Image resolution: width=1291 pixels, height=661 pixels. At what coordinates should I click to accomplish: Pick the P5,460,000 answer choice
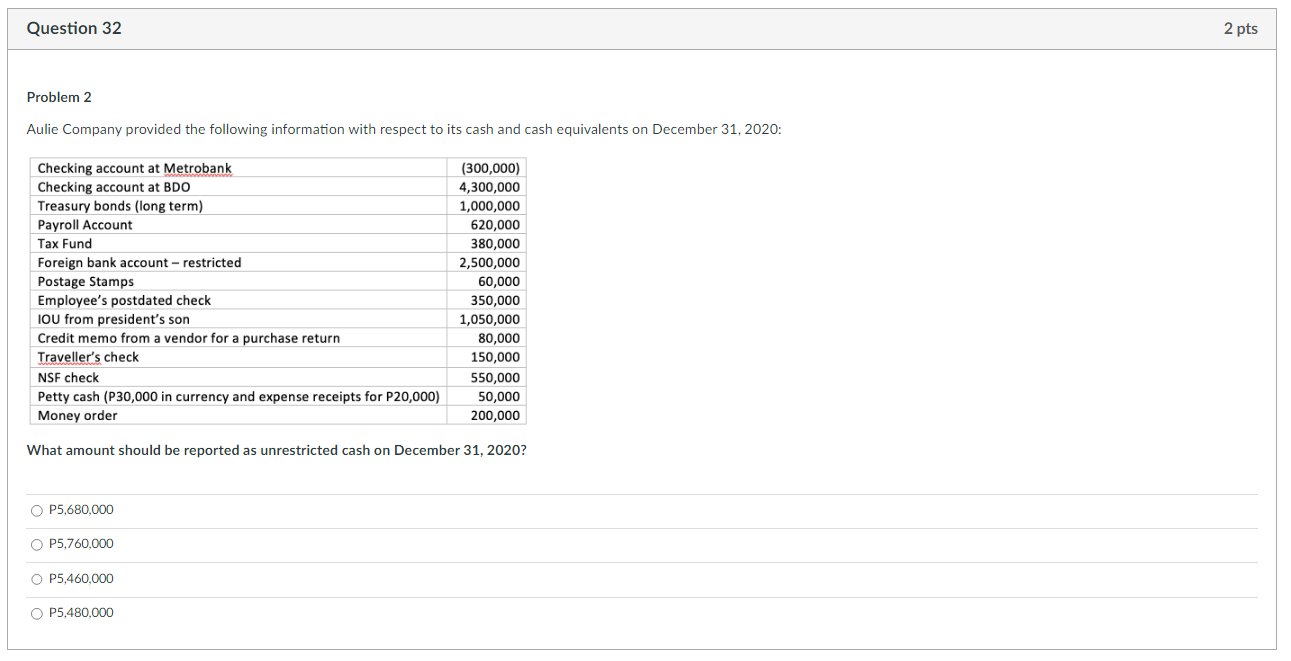click(36, 578)
